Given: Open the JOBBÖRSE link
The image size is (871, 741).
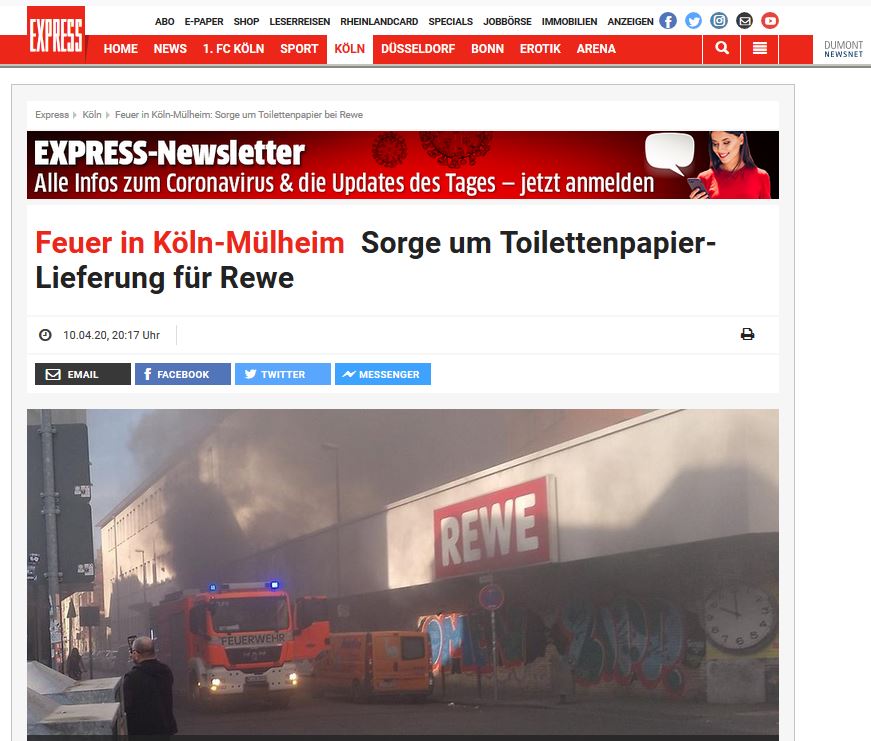Looking at the screenshot, I should [507, 22].
